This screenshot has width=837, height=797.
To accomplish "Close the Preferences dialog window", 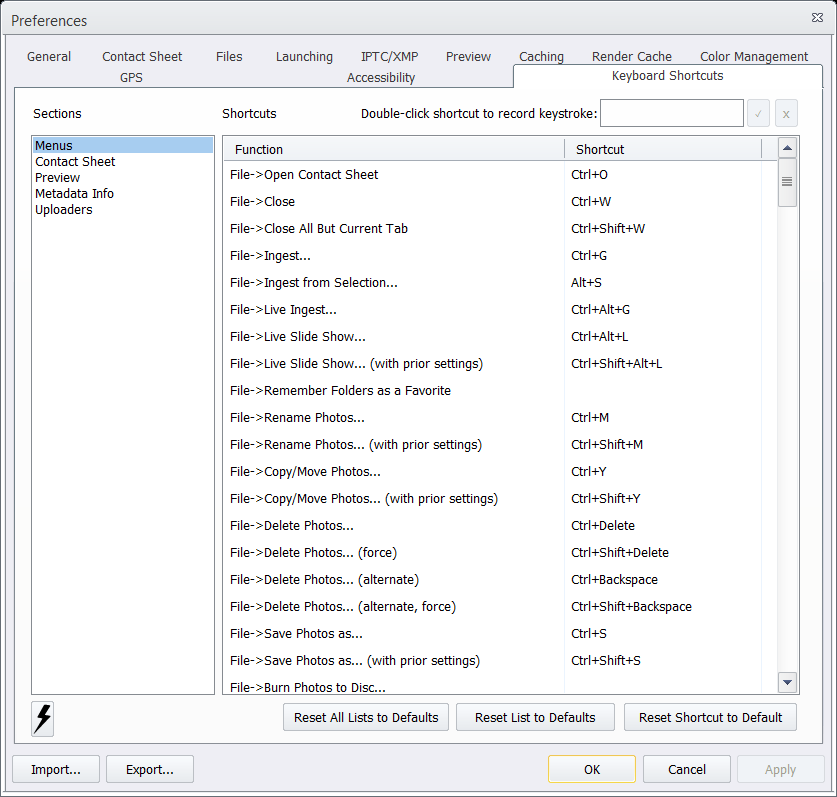I will coord(817,18).
